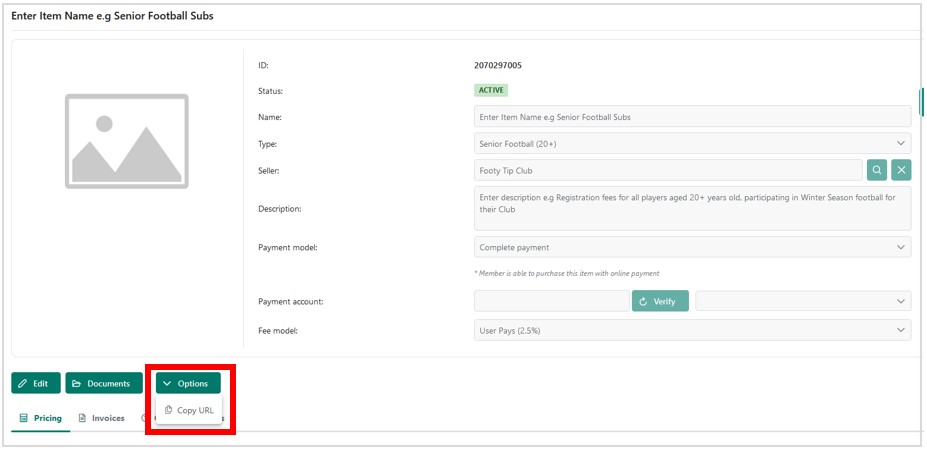This screenshot has height=453, width=927.
Task: Expand the Type dropdown
Action: pos(692,143)
